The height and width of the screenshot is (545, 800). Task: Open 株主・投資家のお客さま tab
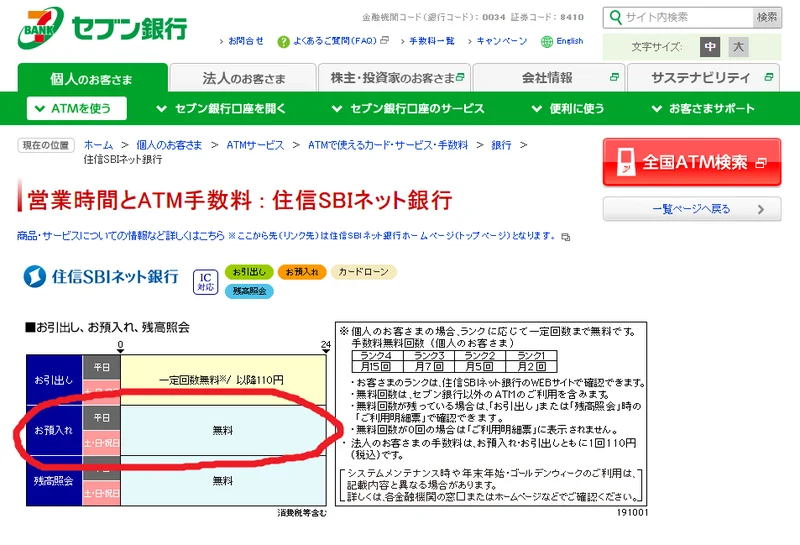[394, 78]
